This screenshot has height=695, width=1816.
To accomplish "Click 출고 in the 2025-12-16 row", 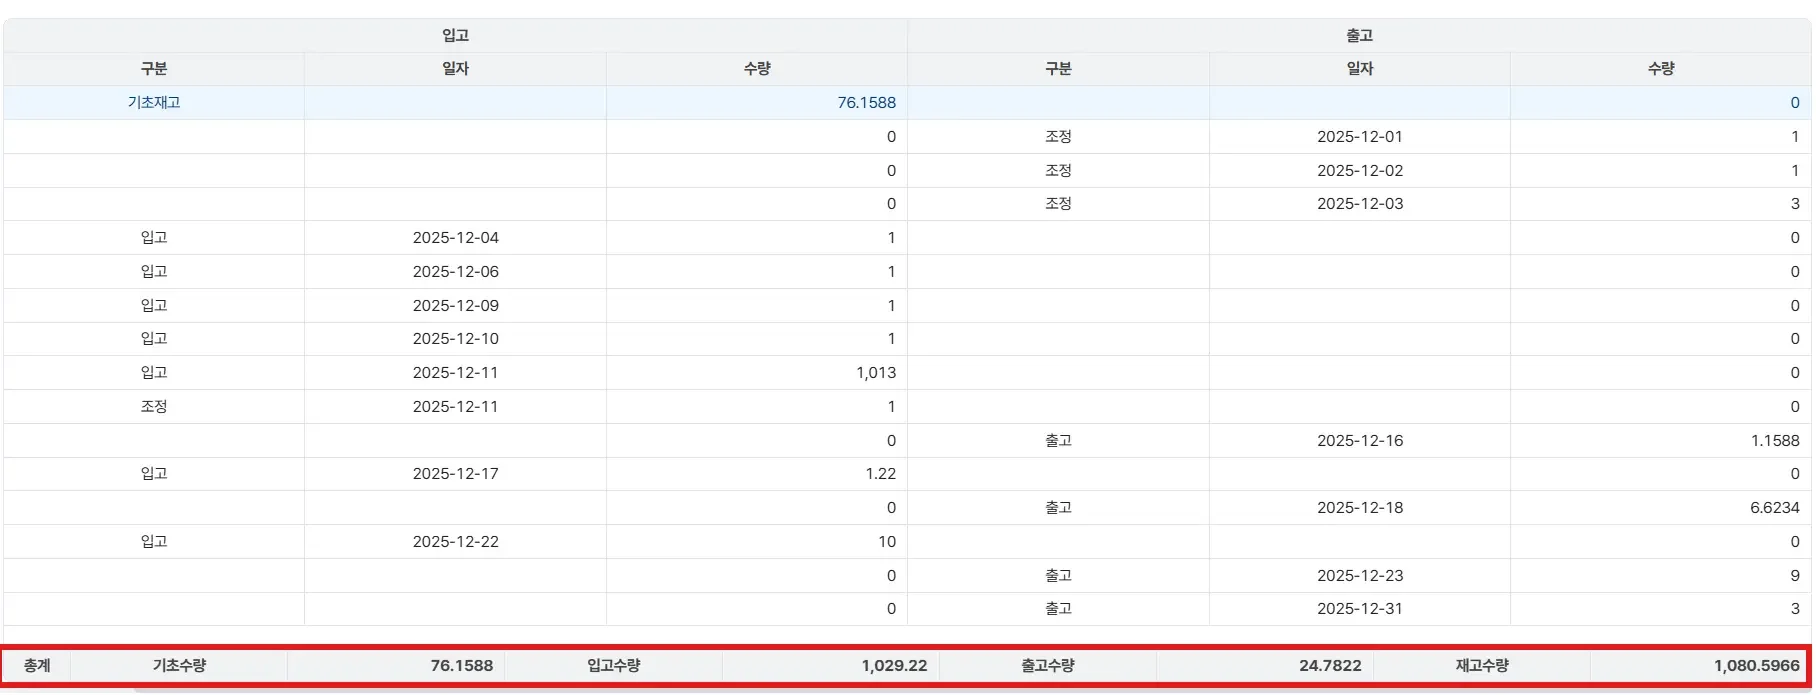I will (x=1058, y=441).
